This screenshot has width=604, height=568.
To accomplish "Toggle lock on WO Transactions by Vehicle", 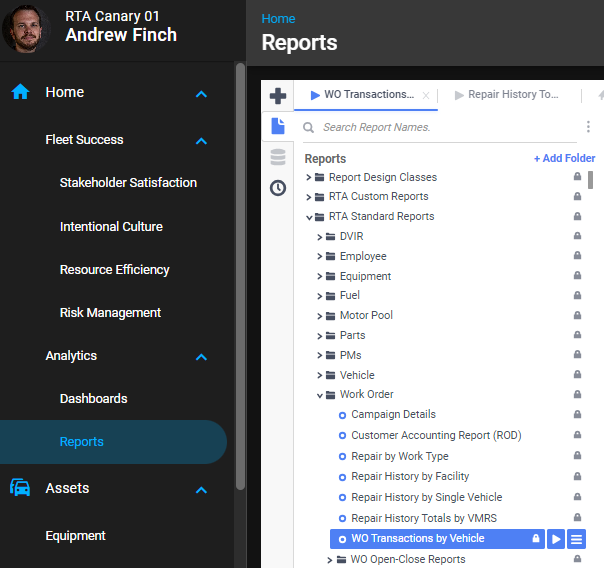I will point(536,539).
